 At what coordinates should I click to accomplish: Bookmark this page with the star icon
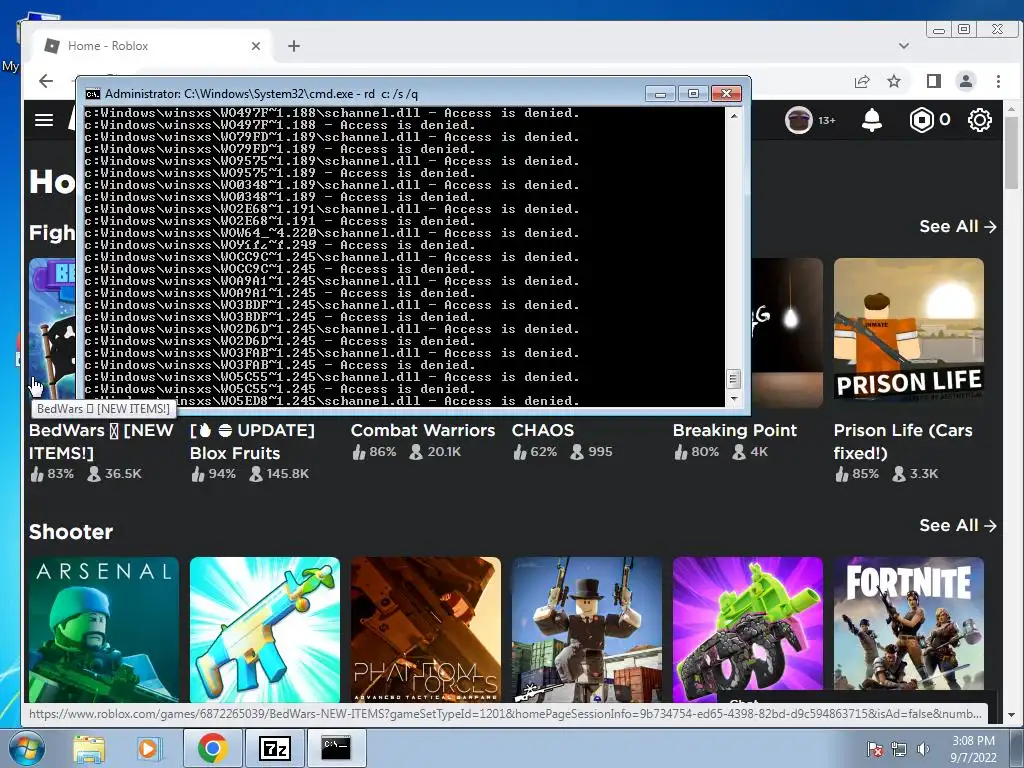point(894,81)
